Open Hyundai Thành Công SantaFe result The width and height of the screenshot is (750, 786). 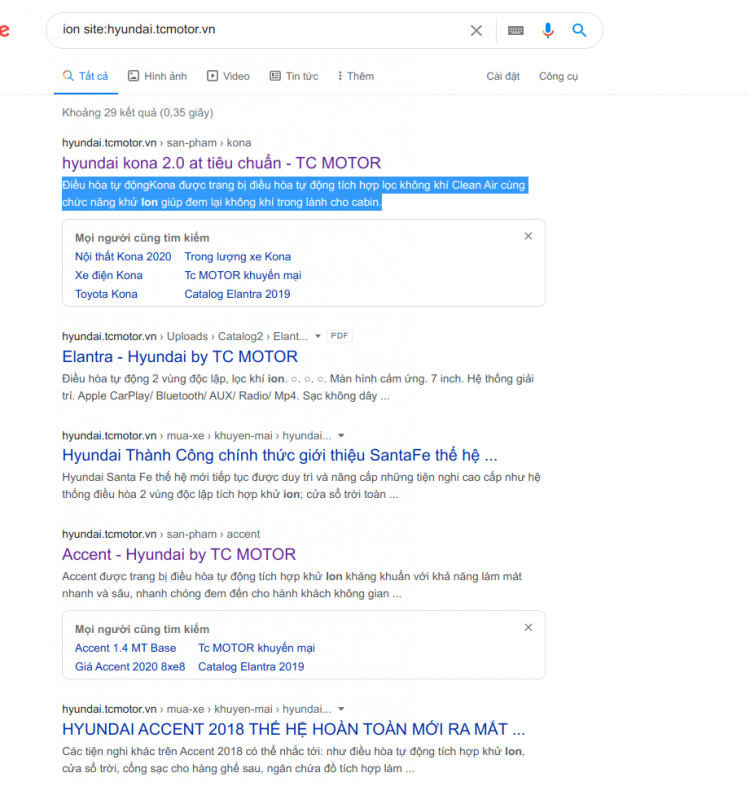[279, 455]
